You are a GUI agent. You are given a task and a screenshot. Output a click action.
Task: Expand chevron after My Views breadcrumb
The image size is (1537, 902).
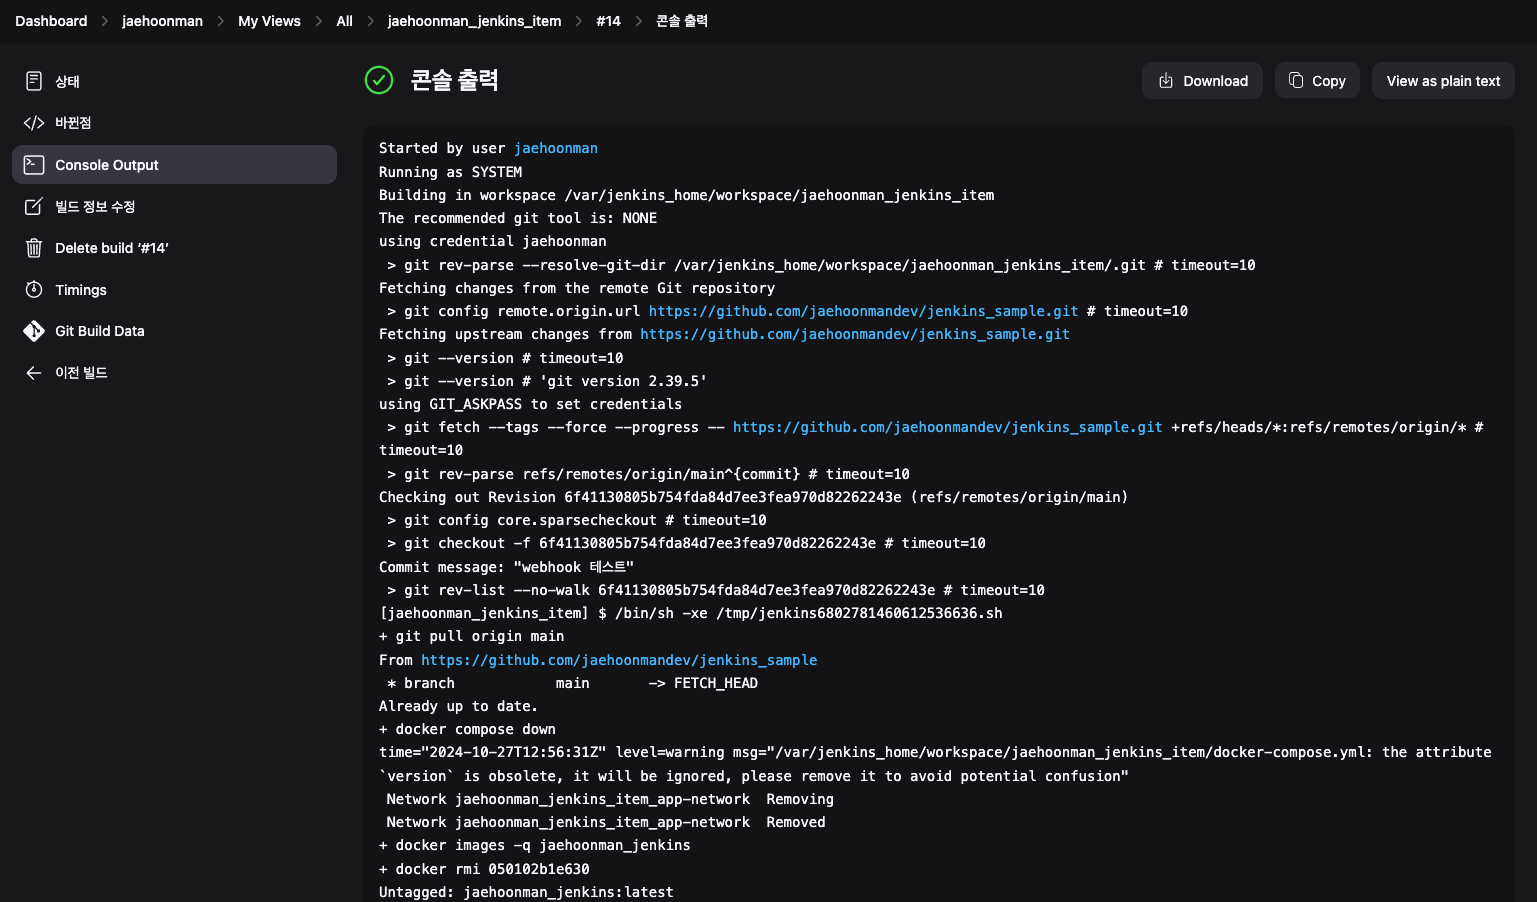click(318, 21)
